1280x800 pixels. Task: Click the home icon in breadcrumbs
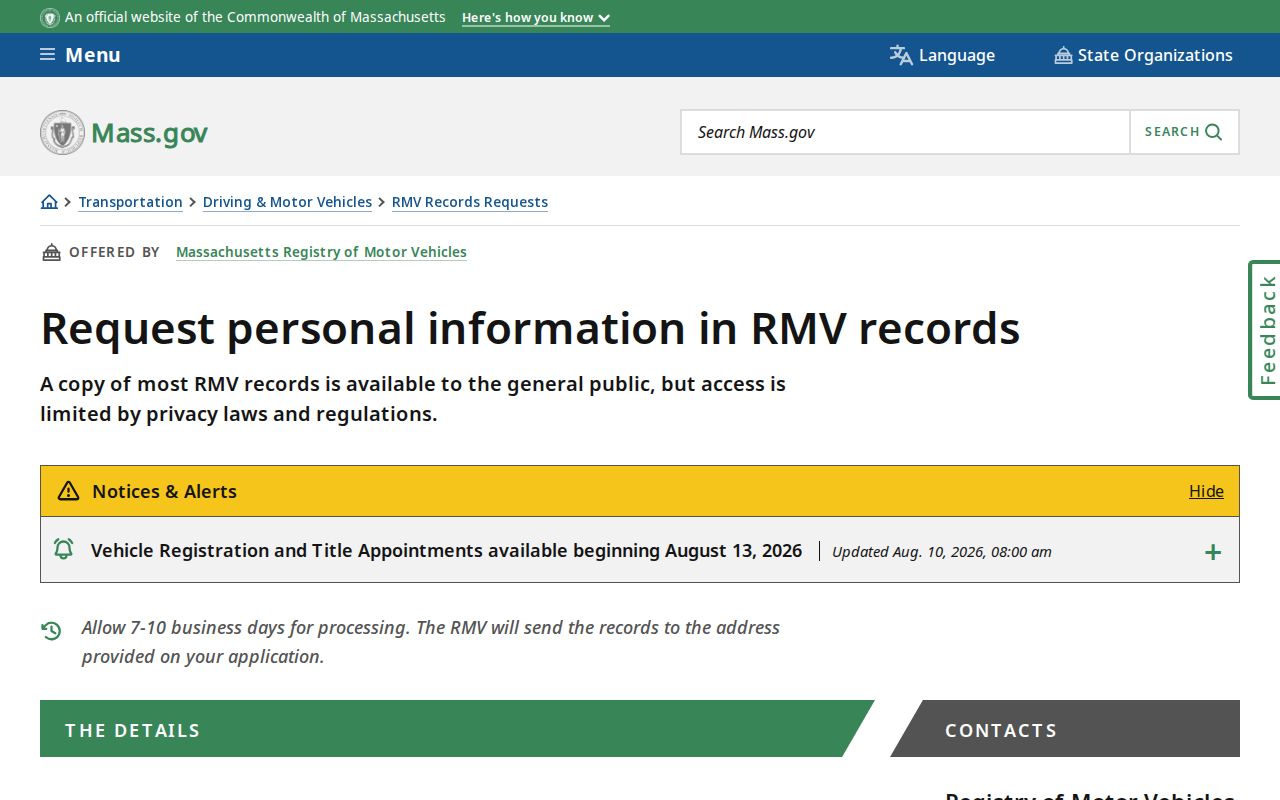pos(49,202)
